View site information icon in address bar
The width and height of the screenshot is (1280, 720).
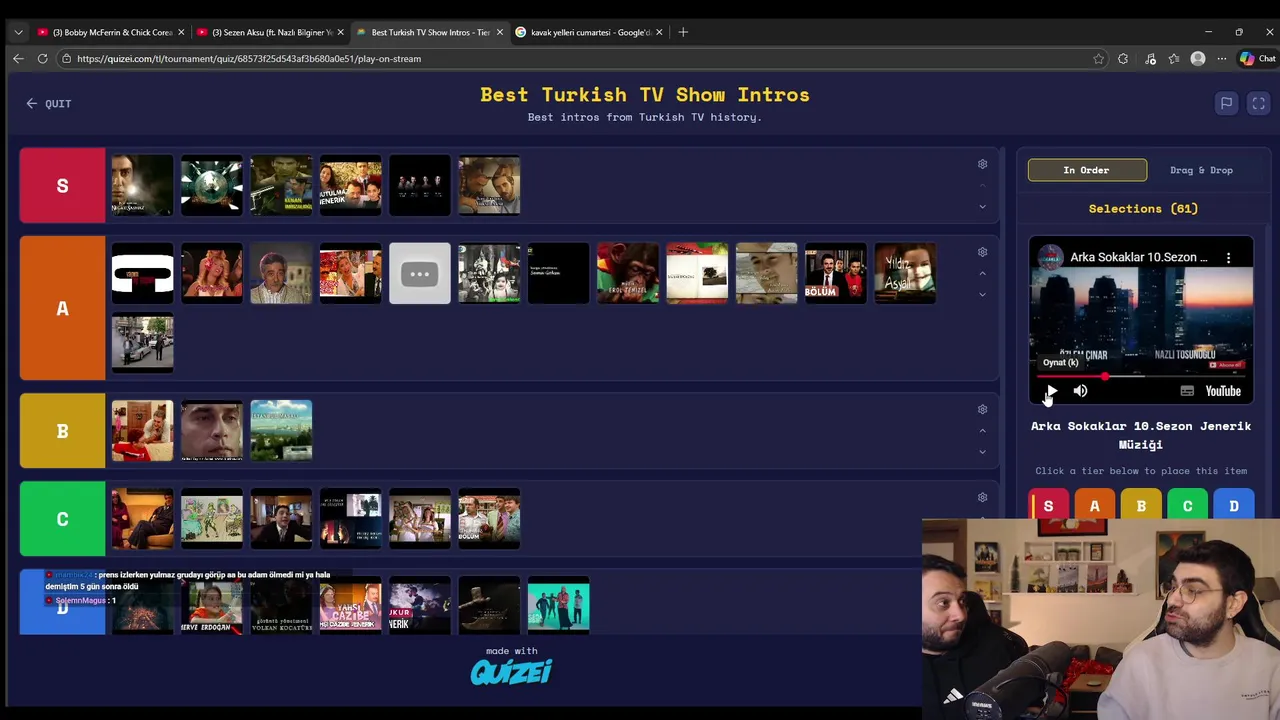(66, 59)
